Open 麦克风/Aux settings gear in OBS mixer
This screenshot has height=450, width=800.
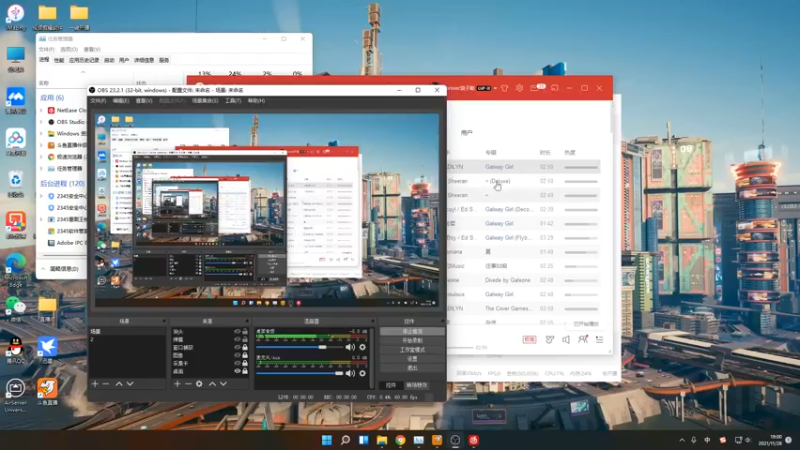(362, 373)
